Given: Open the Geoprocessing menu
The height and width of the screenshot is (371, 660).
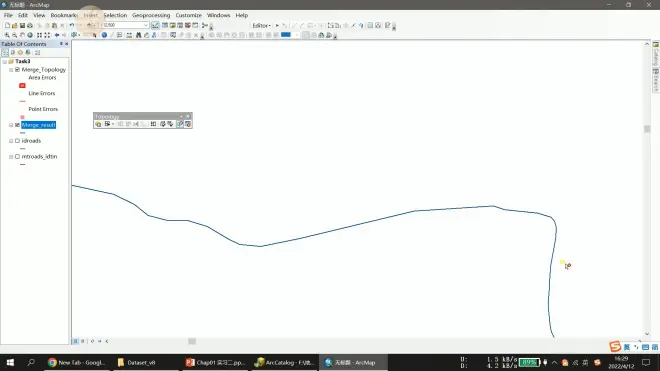Looking at the screenshot, I should [x=151, y=15].
